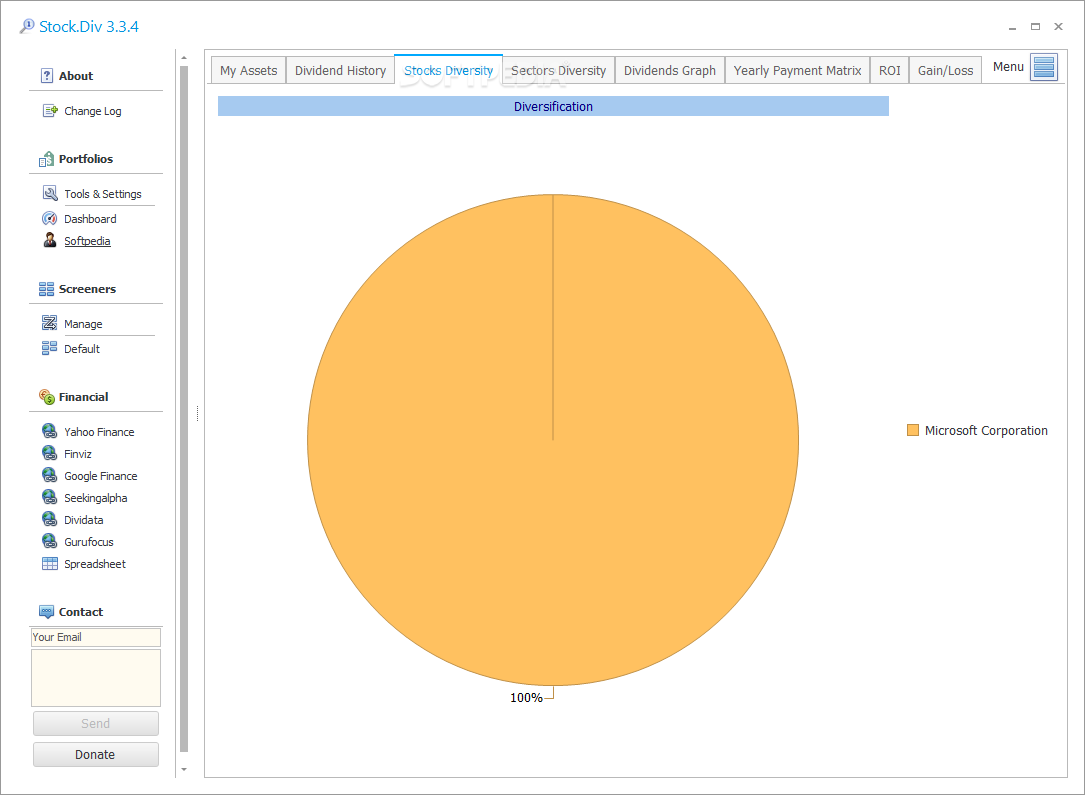Click the Tools & Settings magnifier icon

pyautogui.click(x=50, y=193)
